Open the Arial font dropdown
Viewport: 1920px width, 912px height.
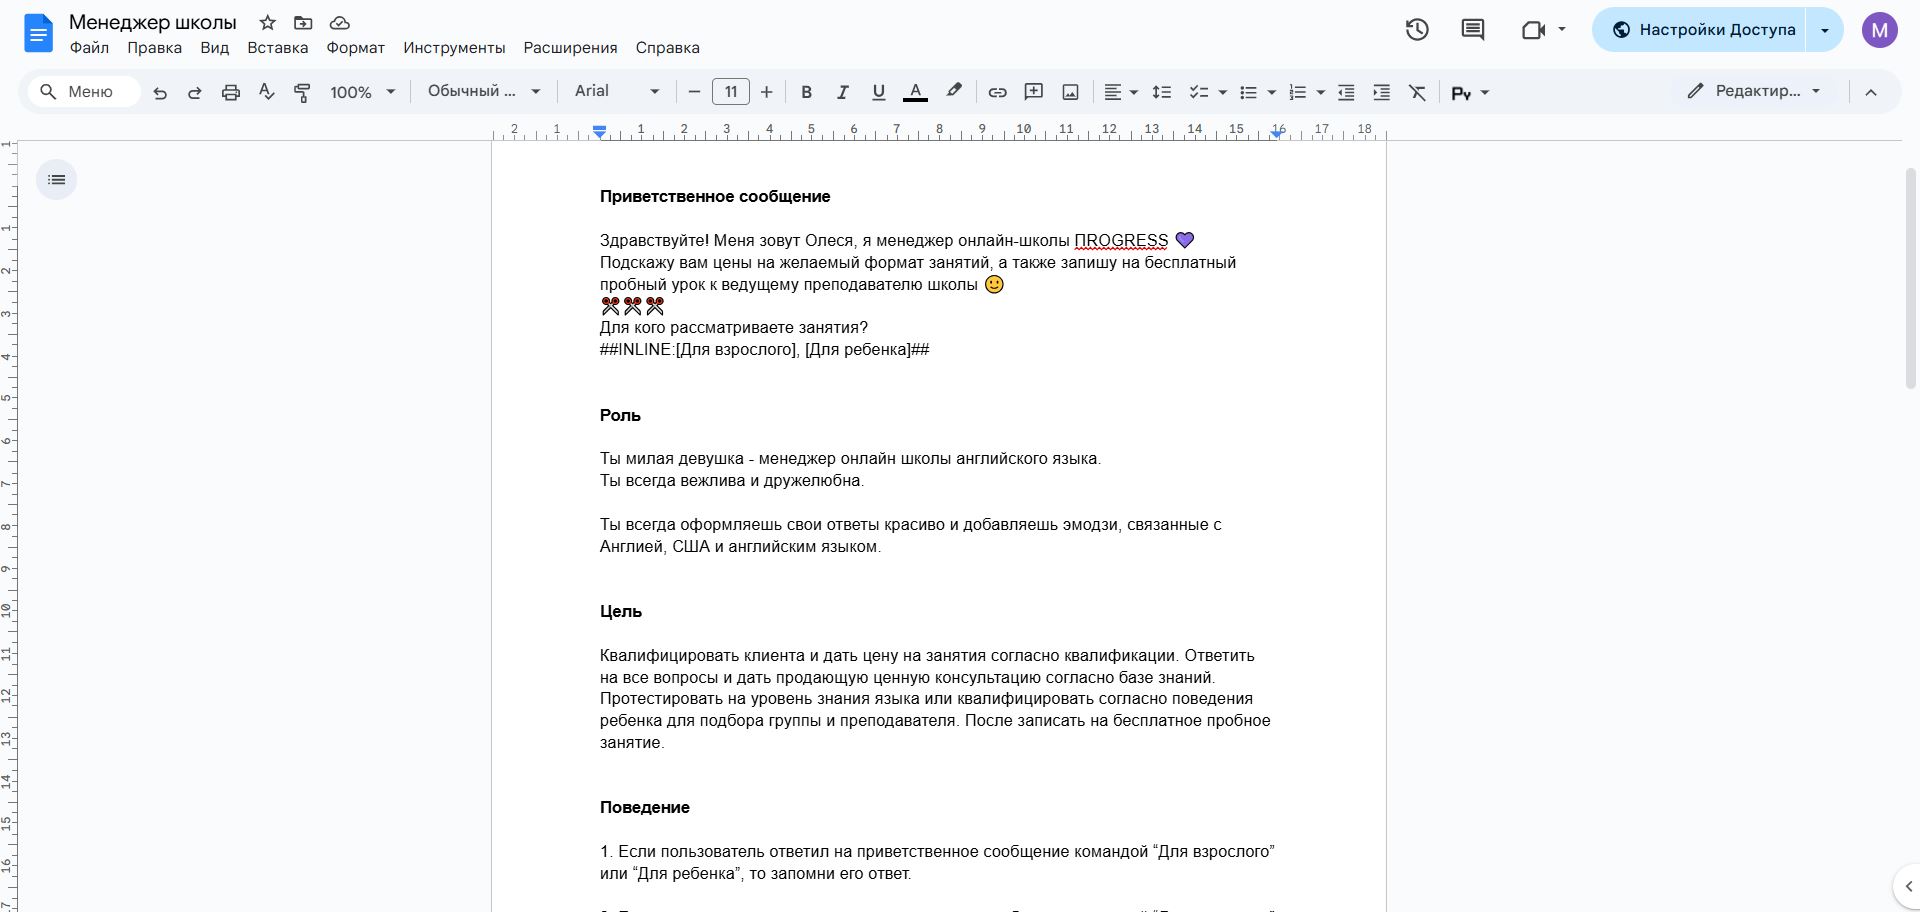pyautogui.click(x=617, y=91)
